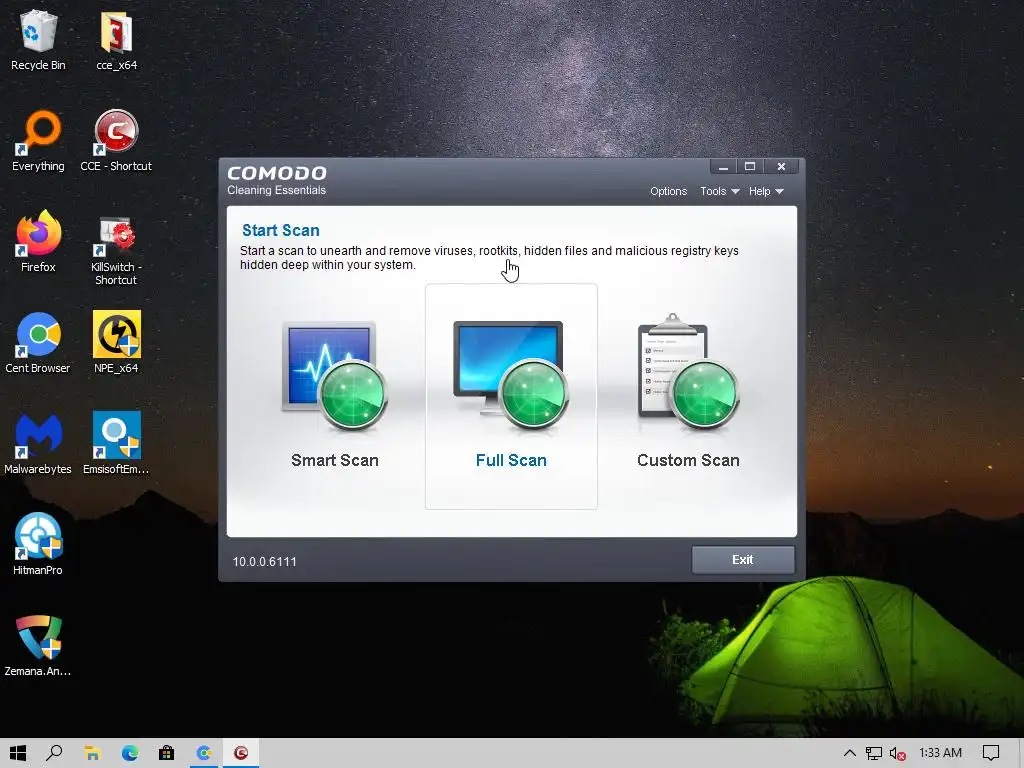The image size is (1024, 768).
Task: Open Microsoft Edge from the taskbar
Action: 129,753
